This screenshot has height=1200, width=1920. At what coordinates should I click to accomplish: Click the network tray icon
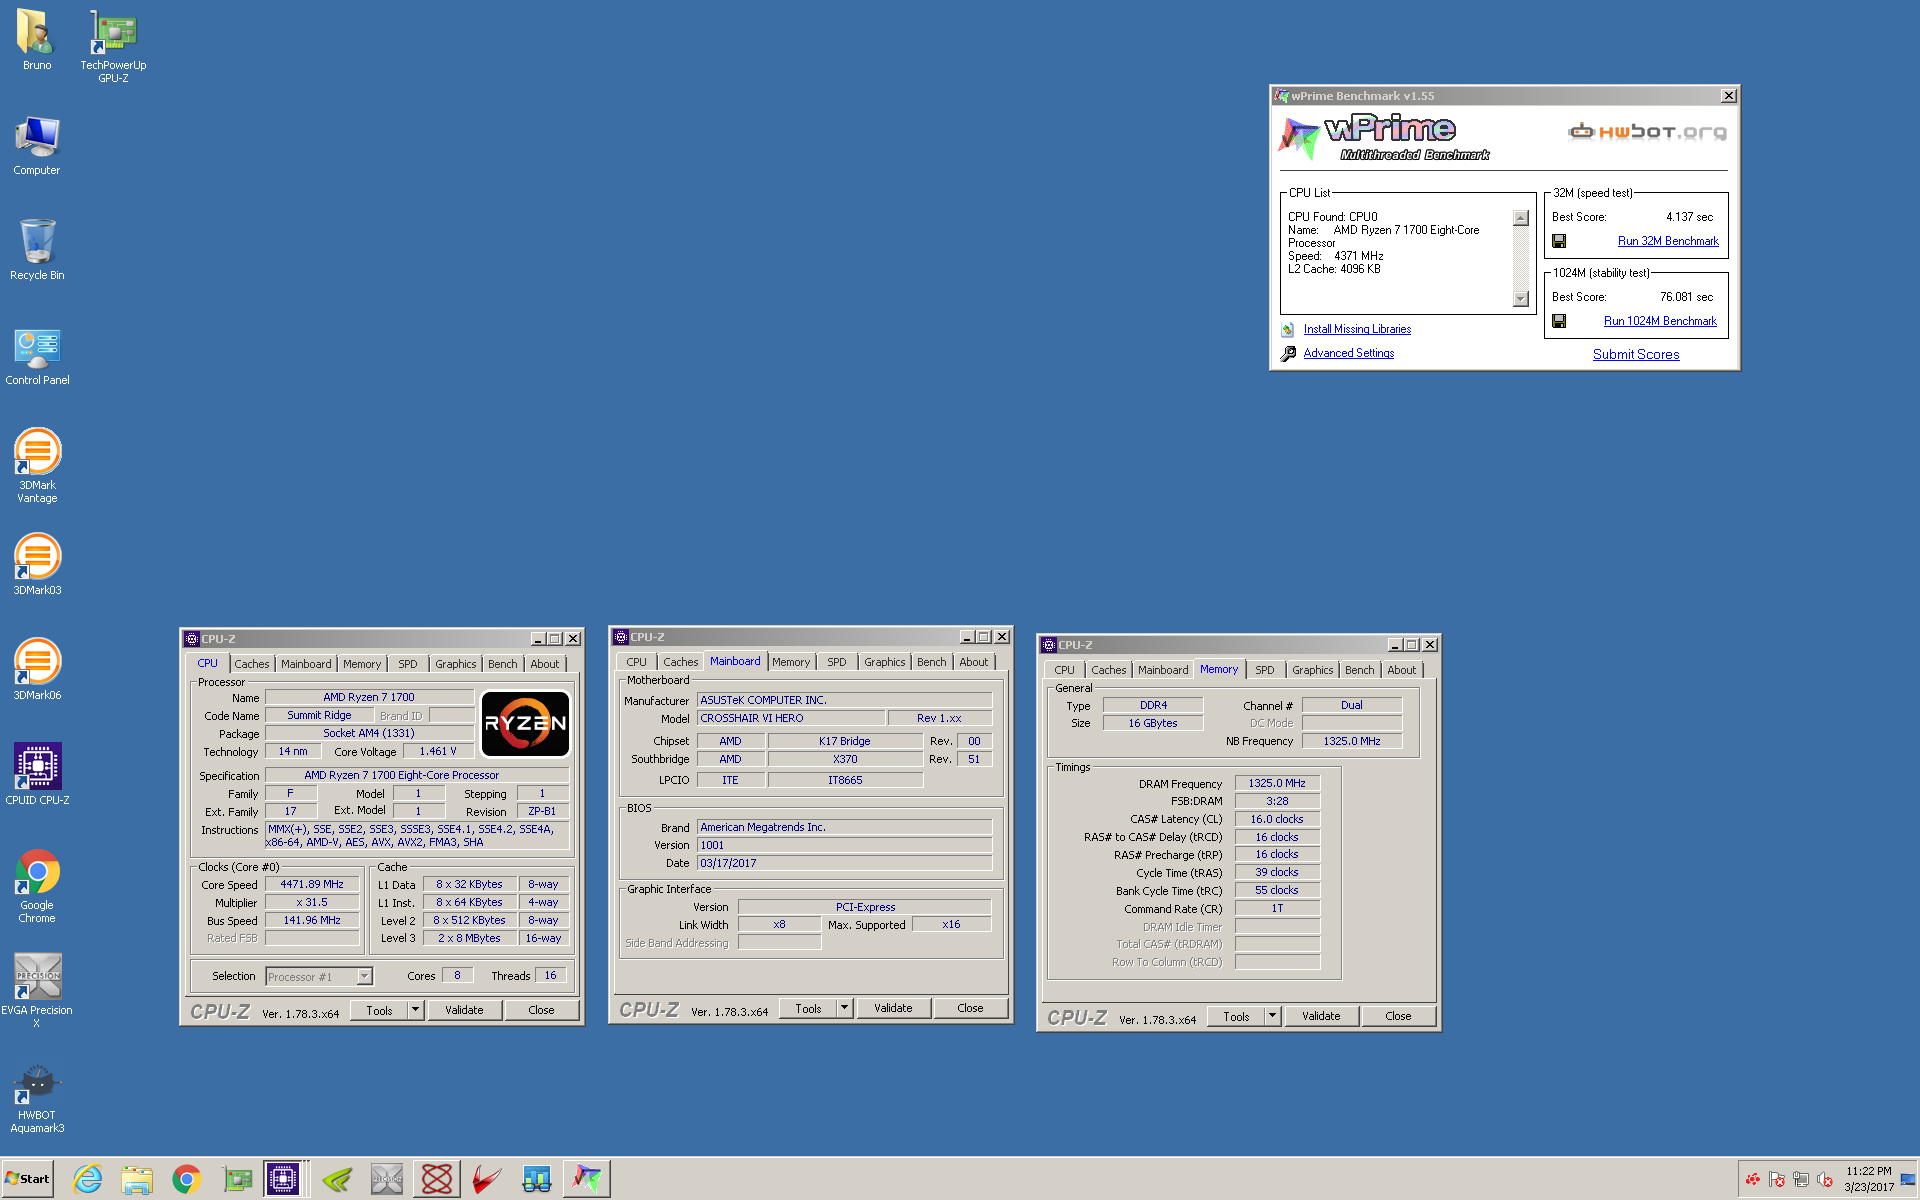[x=1801, y=1179]
